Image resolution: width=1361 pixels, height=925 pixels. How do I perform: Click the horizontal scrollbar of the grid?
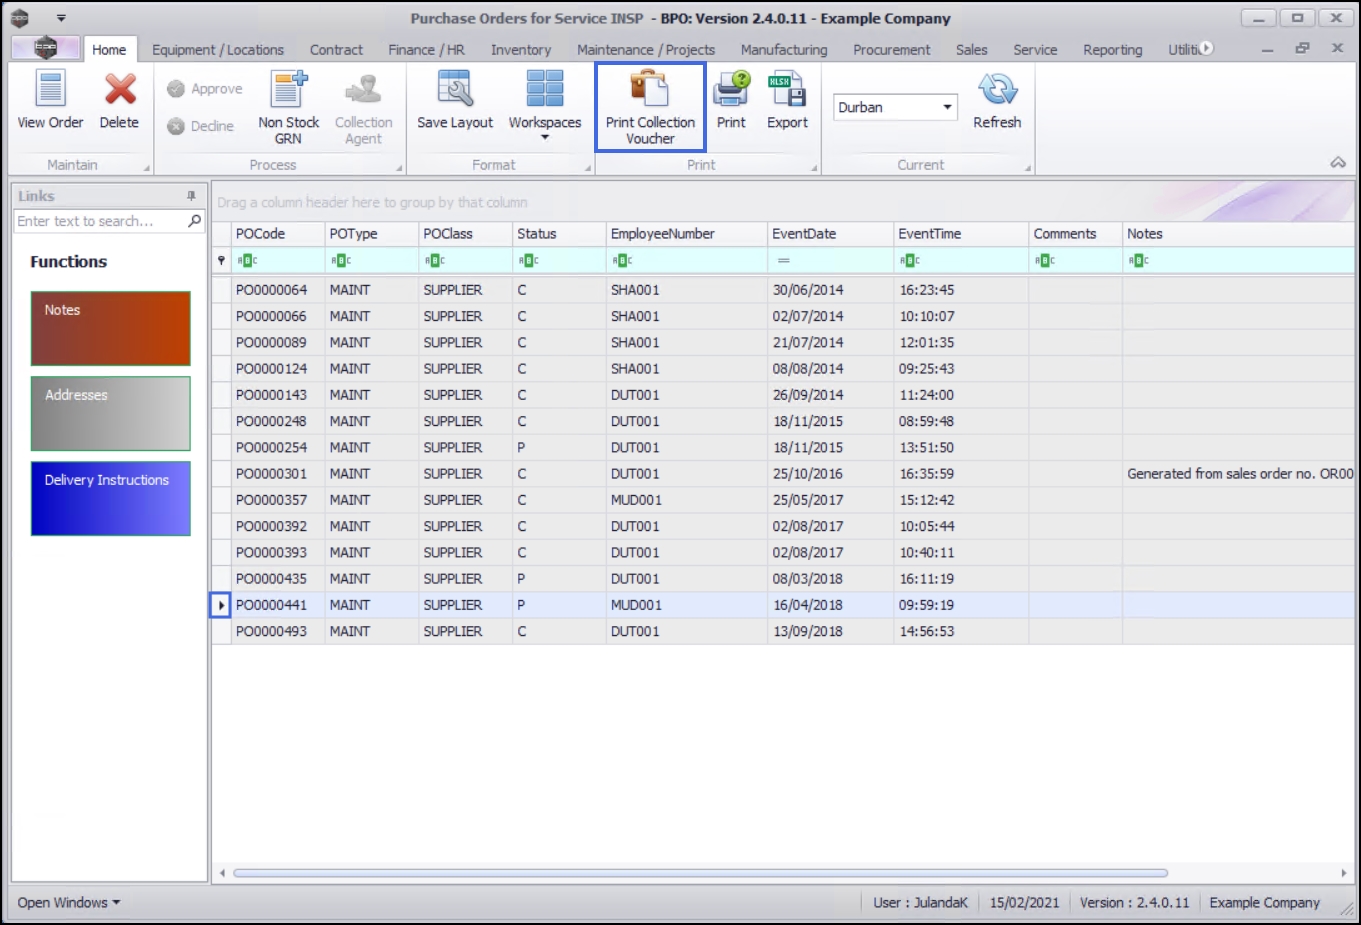point(700,873)
